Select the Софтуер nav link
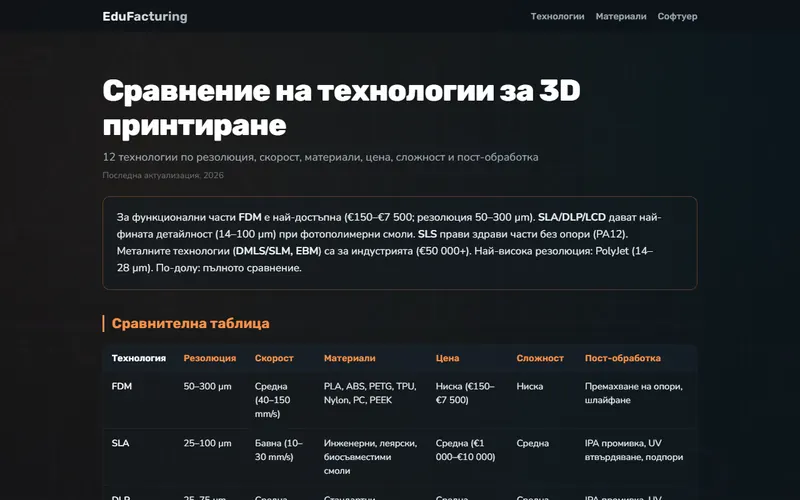Viewport: 800px width, 500px height. (677, 16)
